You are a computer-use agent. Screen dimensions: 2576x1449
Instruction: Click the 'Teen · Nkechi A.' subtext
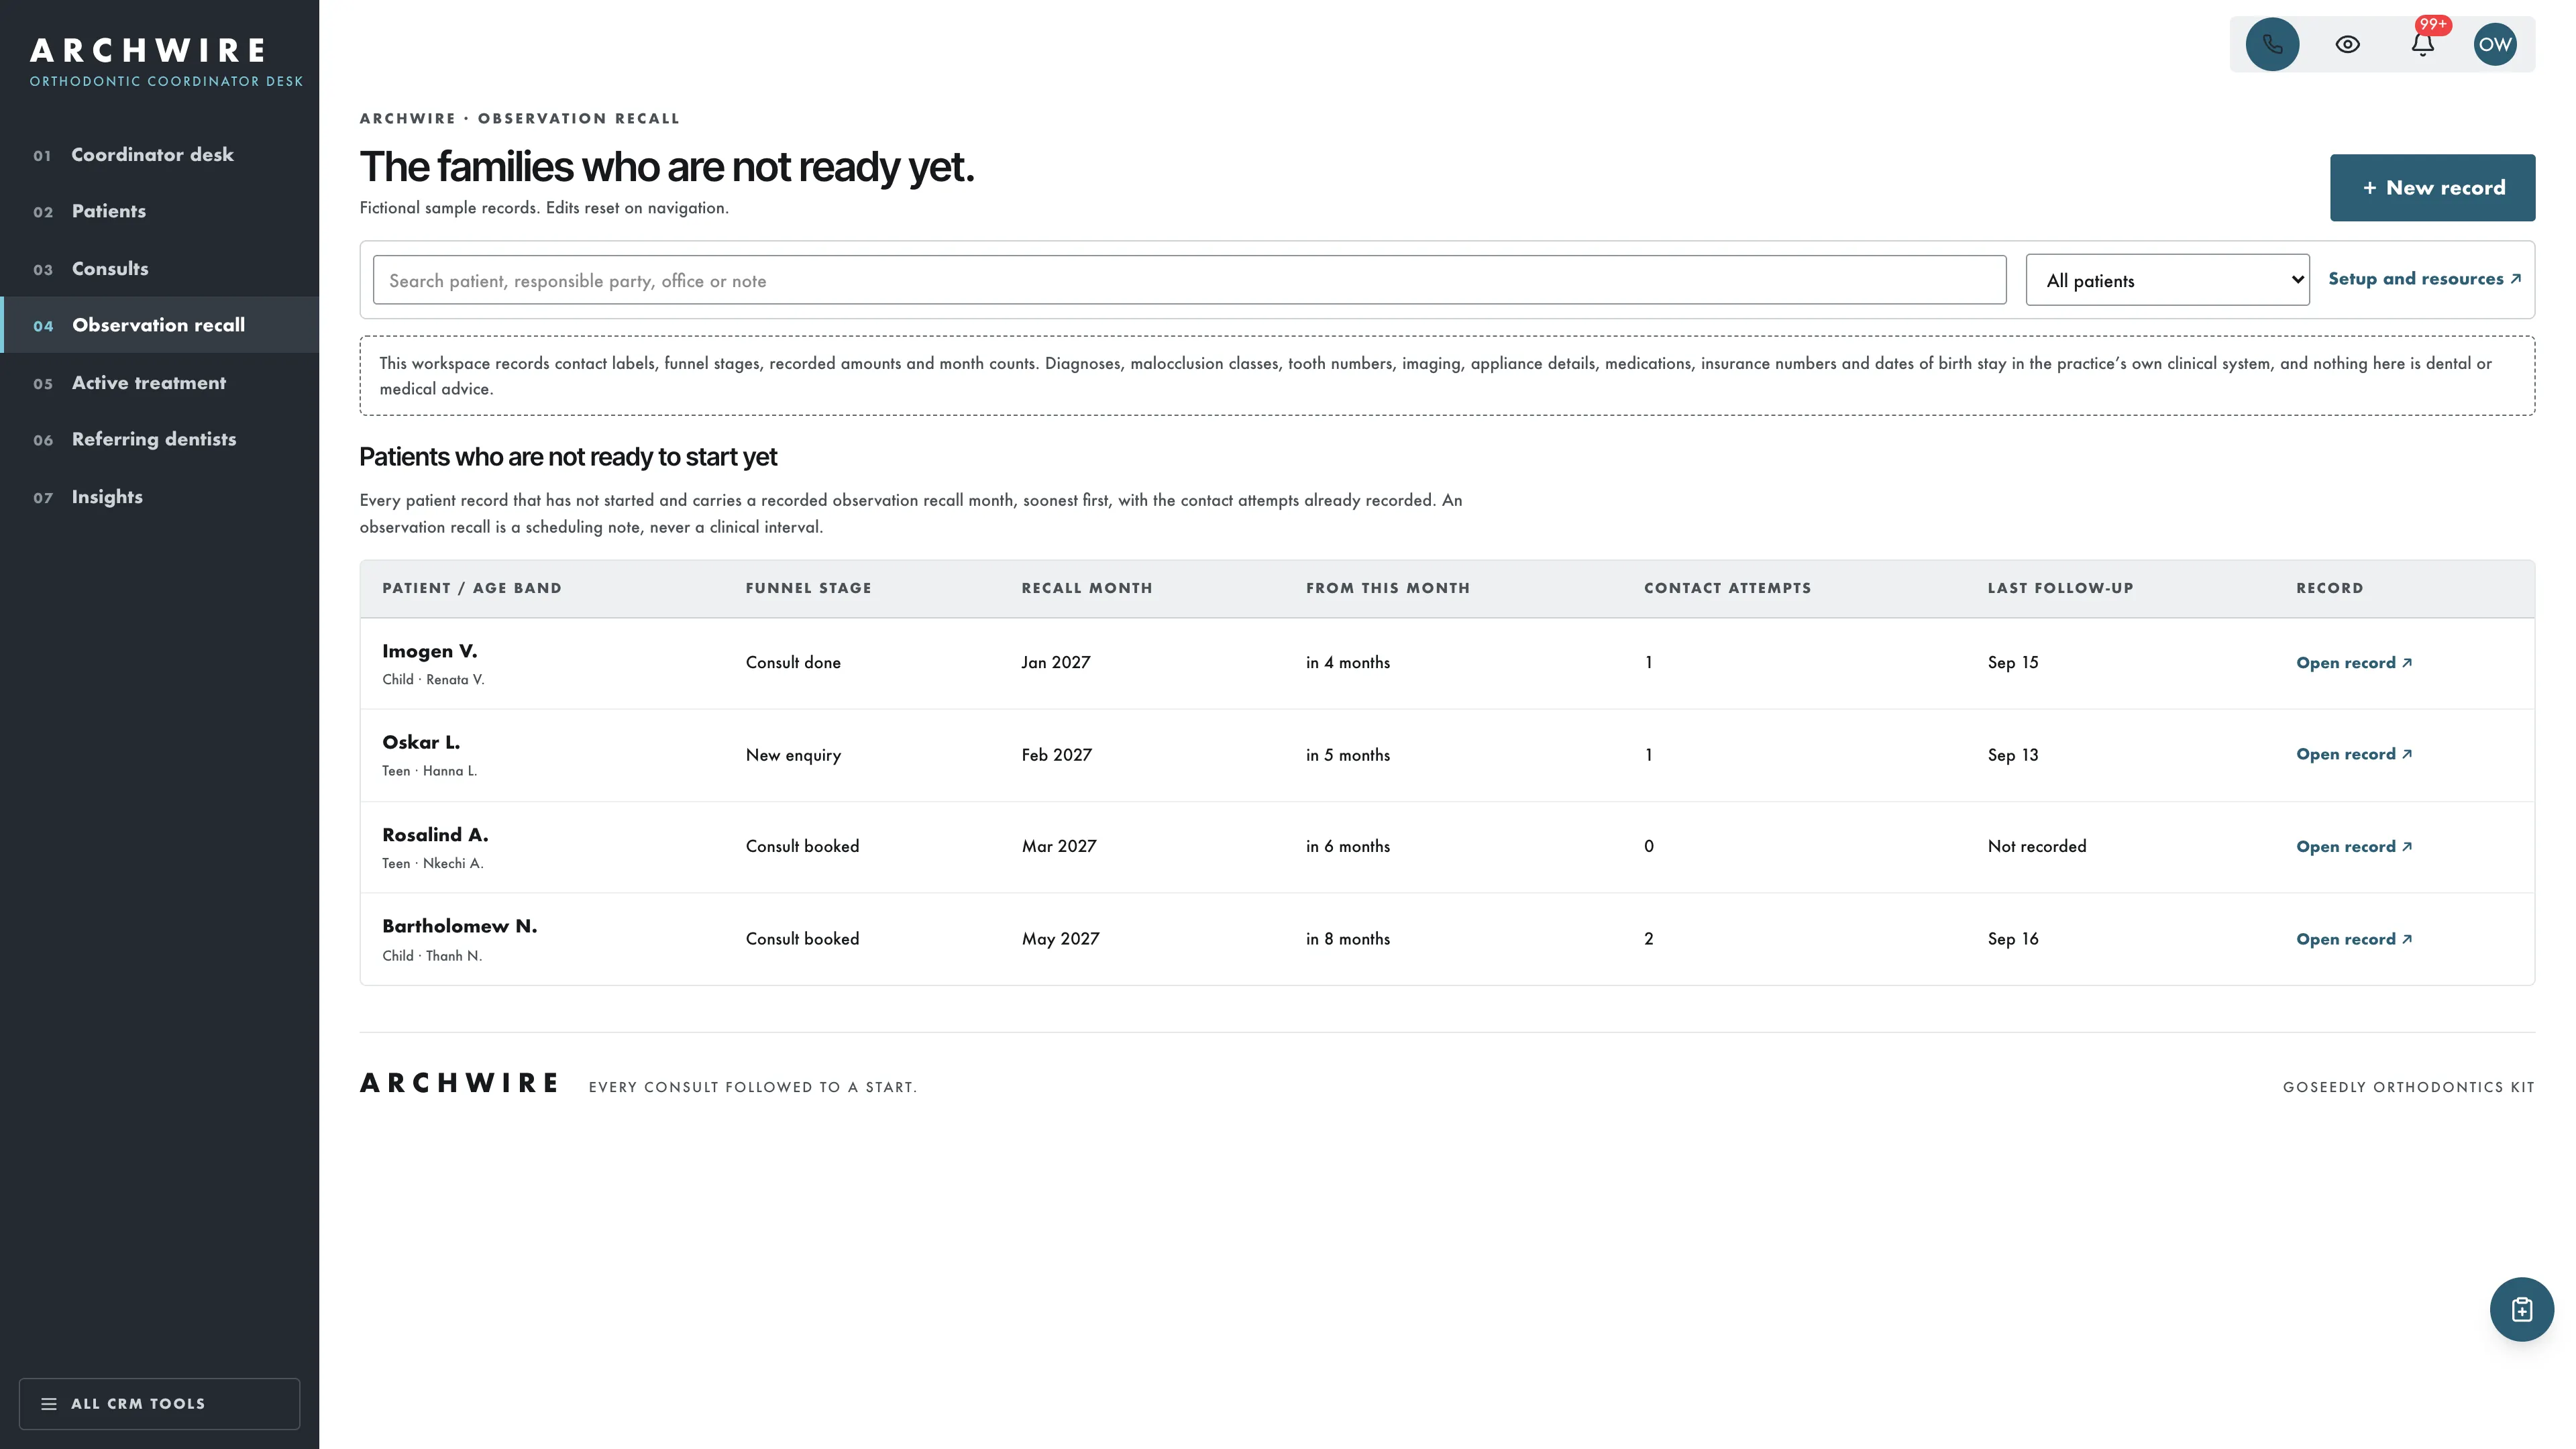[x=432, y=863]
